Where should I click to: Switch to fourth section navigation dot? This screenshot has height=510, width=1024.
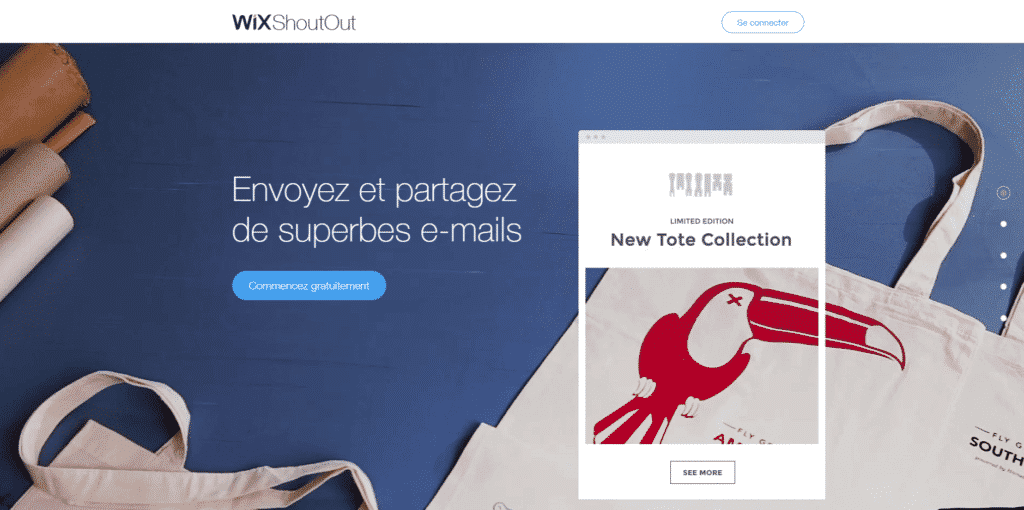click(x=1003, y=287)
